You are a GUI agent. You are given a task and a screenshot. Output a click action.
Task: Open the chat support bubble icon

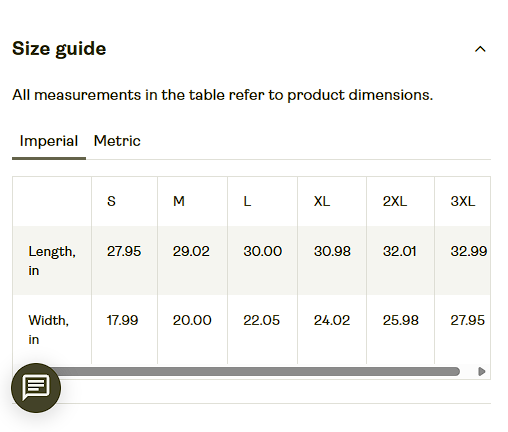(36, 388)
